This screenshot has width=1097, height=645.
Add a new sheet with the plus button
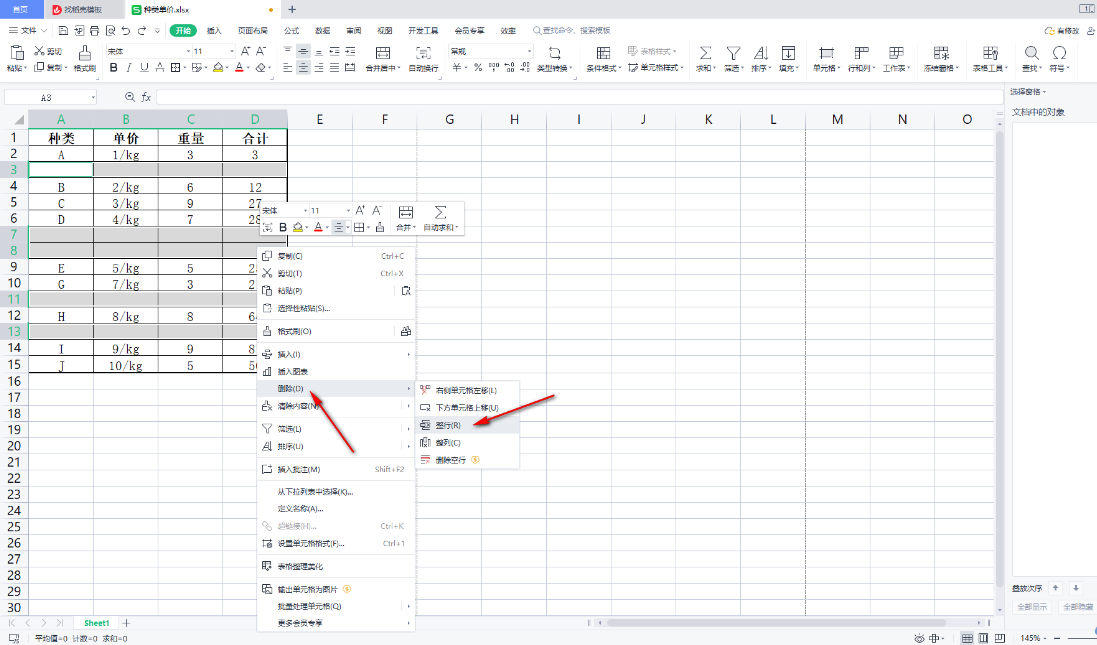coord(127,623)
